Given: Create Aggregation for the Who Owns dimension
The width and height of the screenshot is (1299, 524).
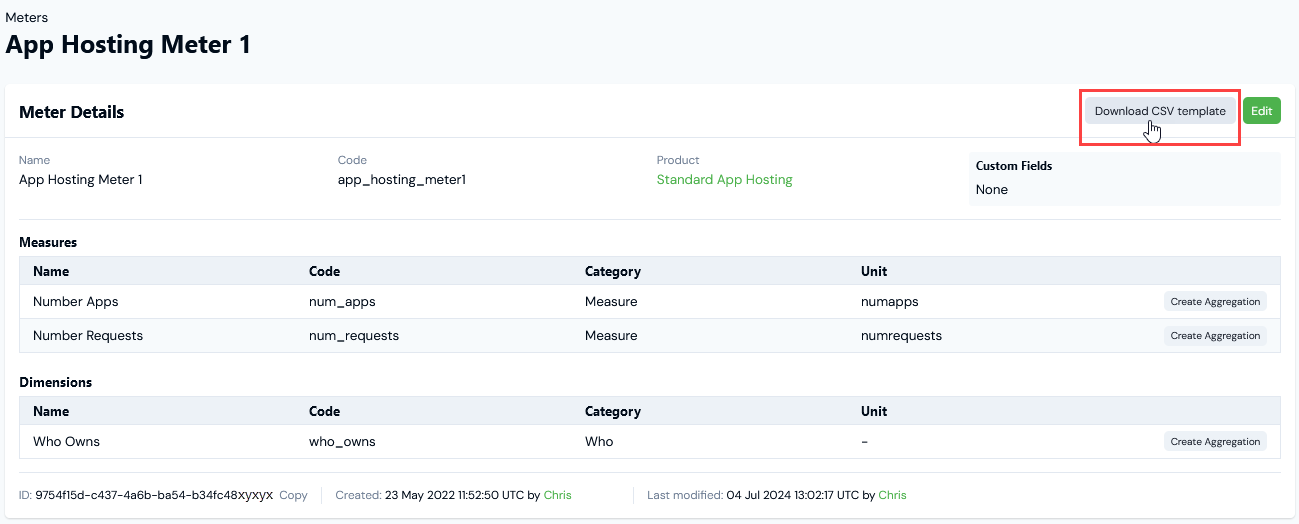Looking at the screenshot, I should pos(1214,442).
